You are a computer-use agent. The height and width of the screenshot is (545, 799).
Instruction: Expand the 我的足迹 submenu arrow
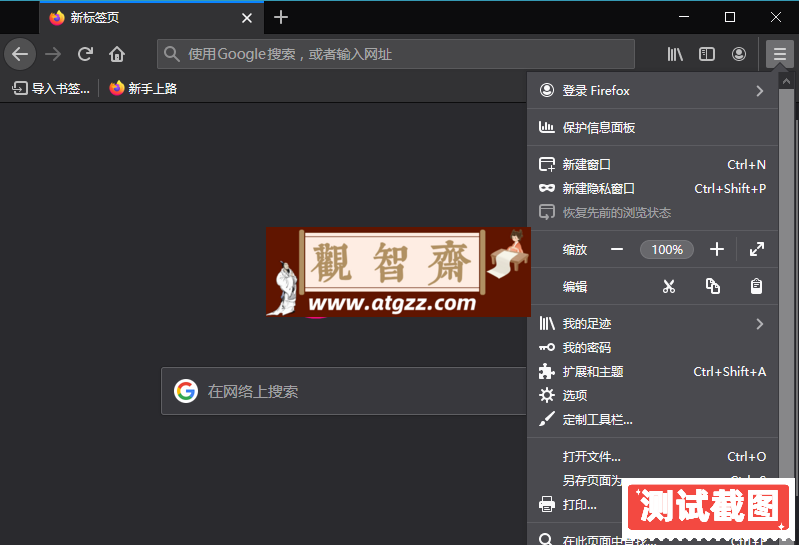[x=760, y=324]
